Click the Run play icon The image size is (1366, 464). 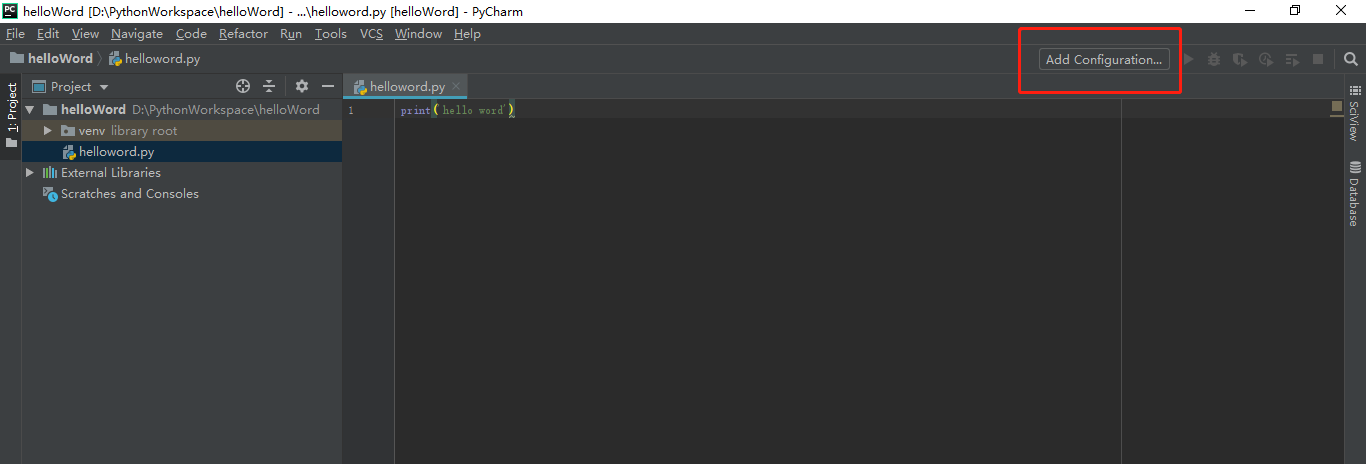1189,59
